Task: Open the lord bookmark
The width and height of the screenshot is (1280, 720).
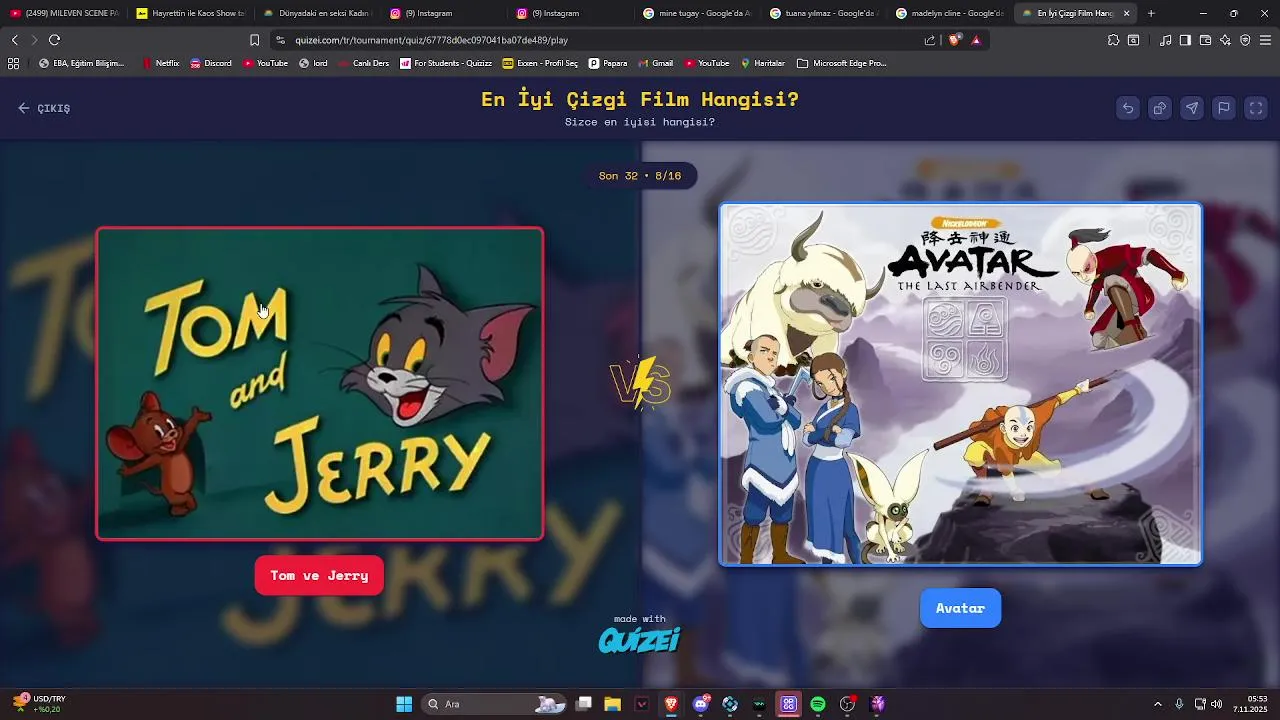Action: tap(313, 63)
